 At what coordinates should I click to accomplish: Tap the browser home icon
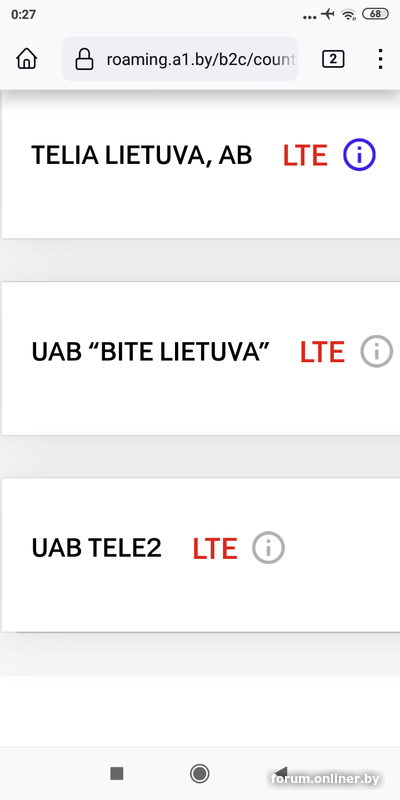tap(27, 59)
